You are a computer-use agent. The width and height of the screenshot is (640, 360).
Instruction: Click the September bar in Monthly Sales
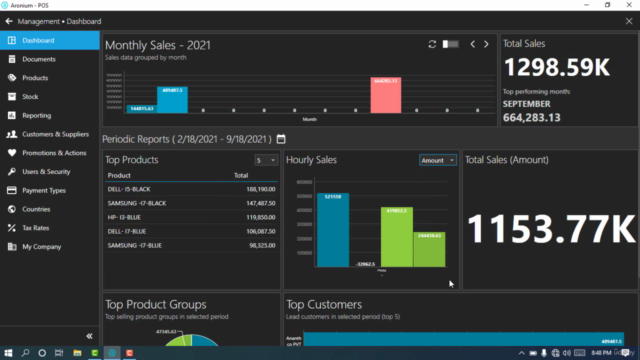pos(386,95)
